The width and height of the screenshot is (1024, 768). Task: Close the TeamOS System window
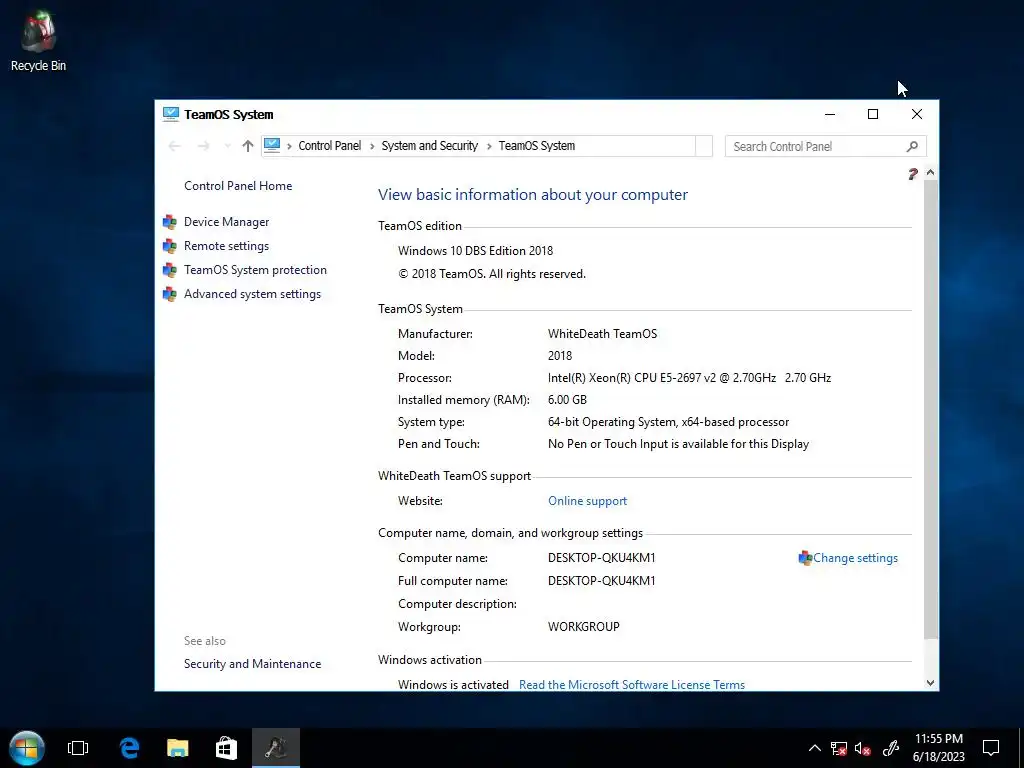click(x=916, y=114)
